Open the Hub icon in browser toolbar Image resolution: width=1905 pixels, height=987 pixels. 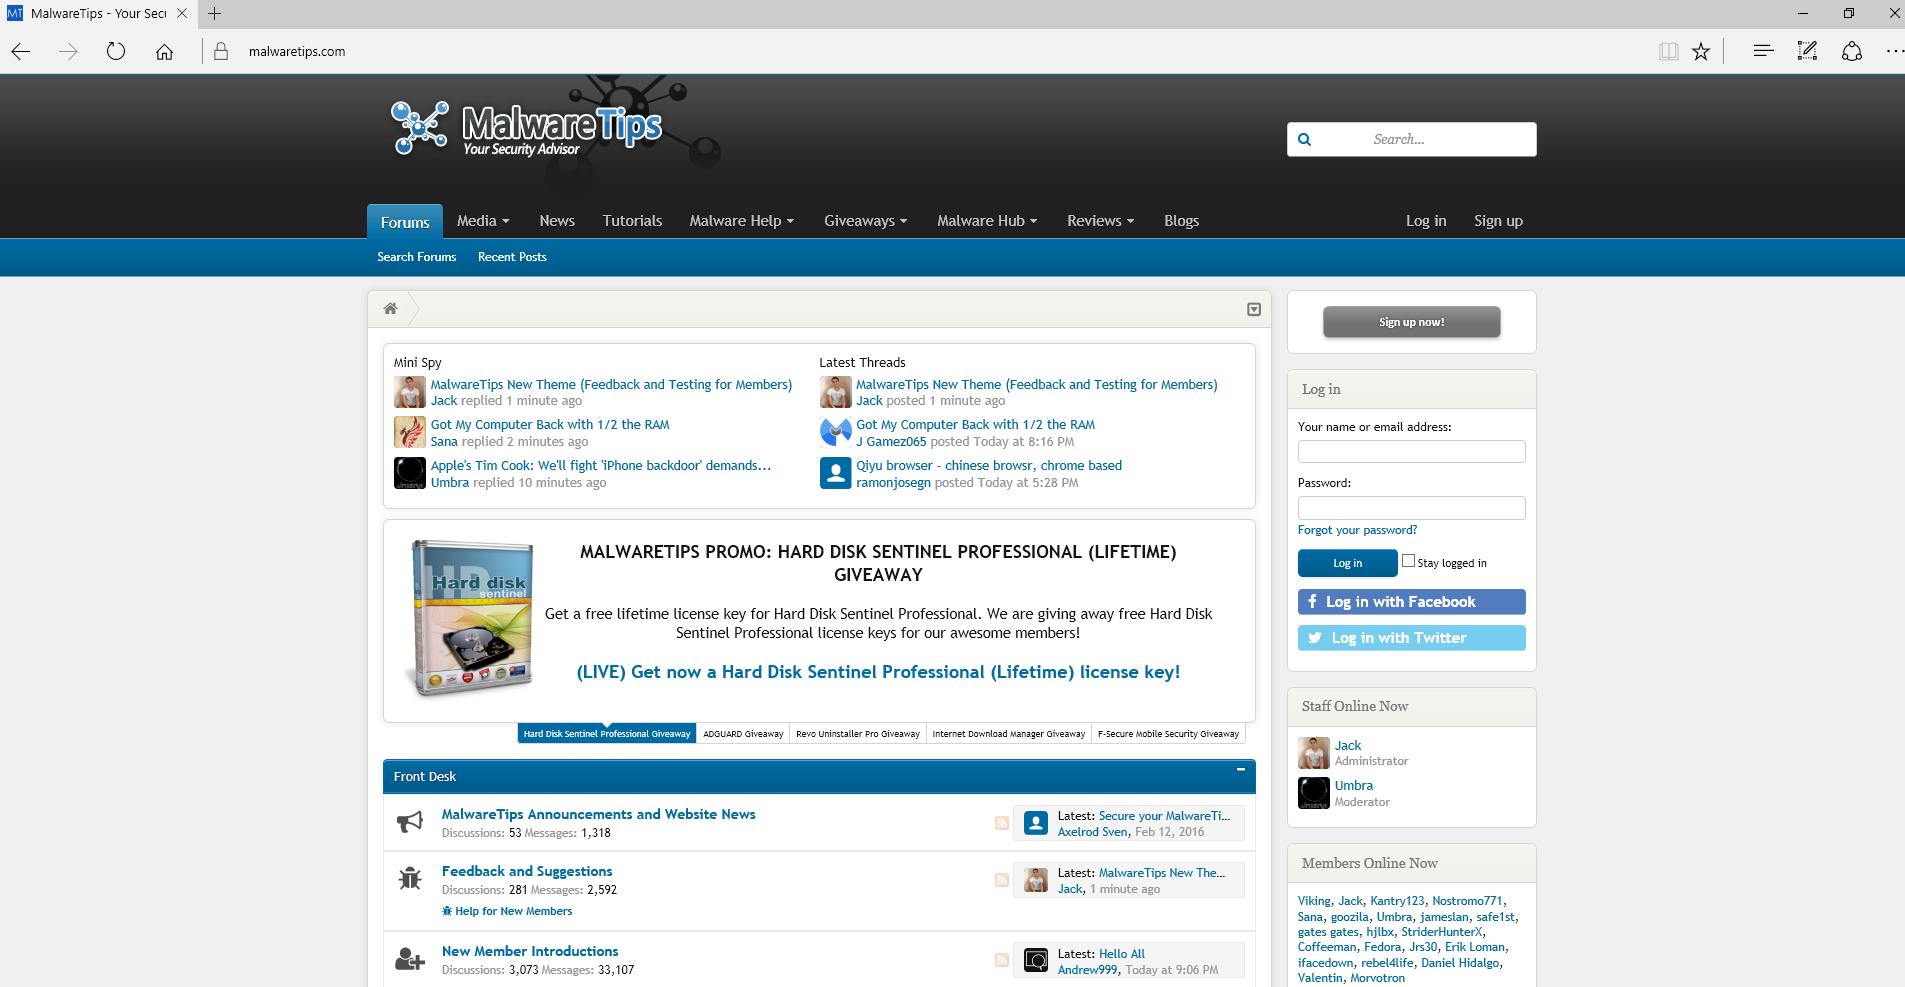pyautogui.click(x=1763, y=51)
